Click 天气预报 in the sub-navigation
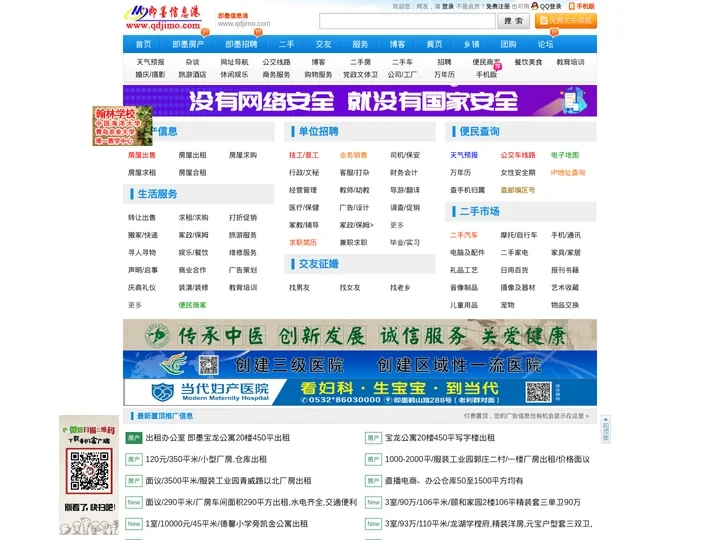Image resolution: width=720 pixels, height=540 pixels. coord(151,62)
